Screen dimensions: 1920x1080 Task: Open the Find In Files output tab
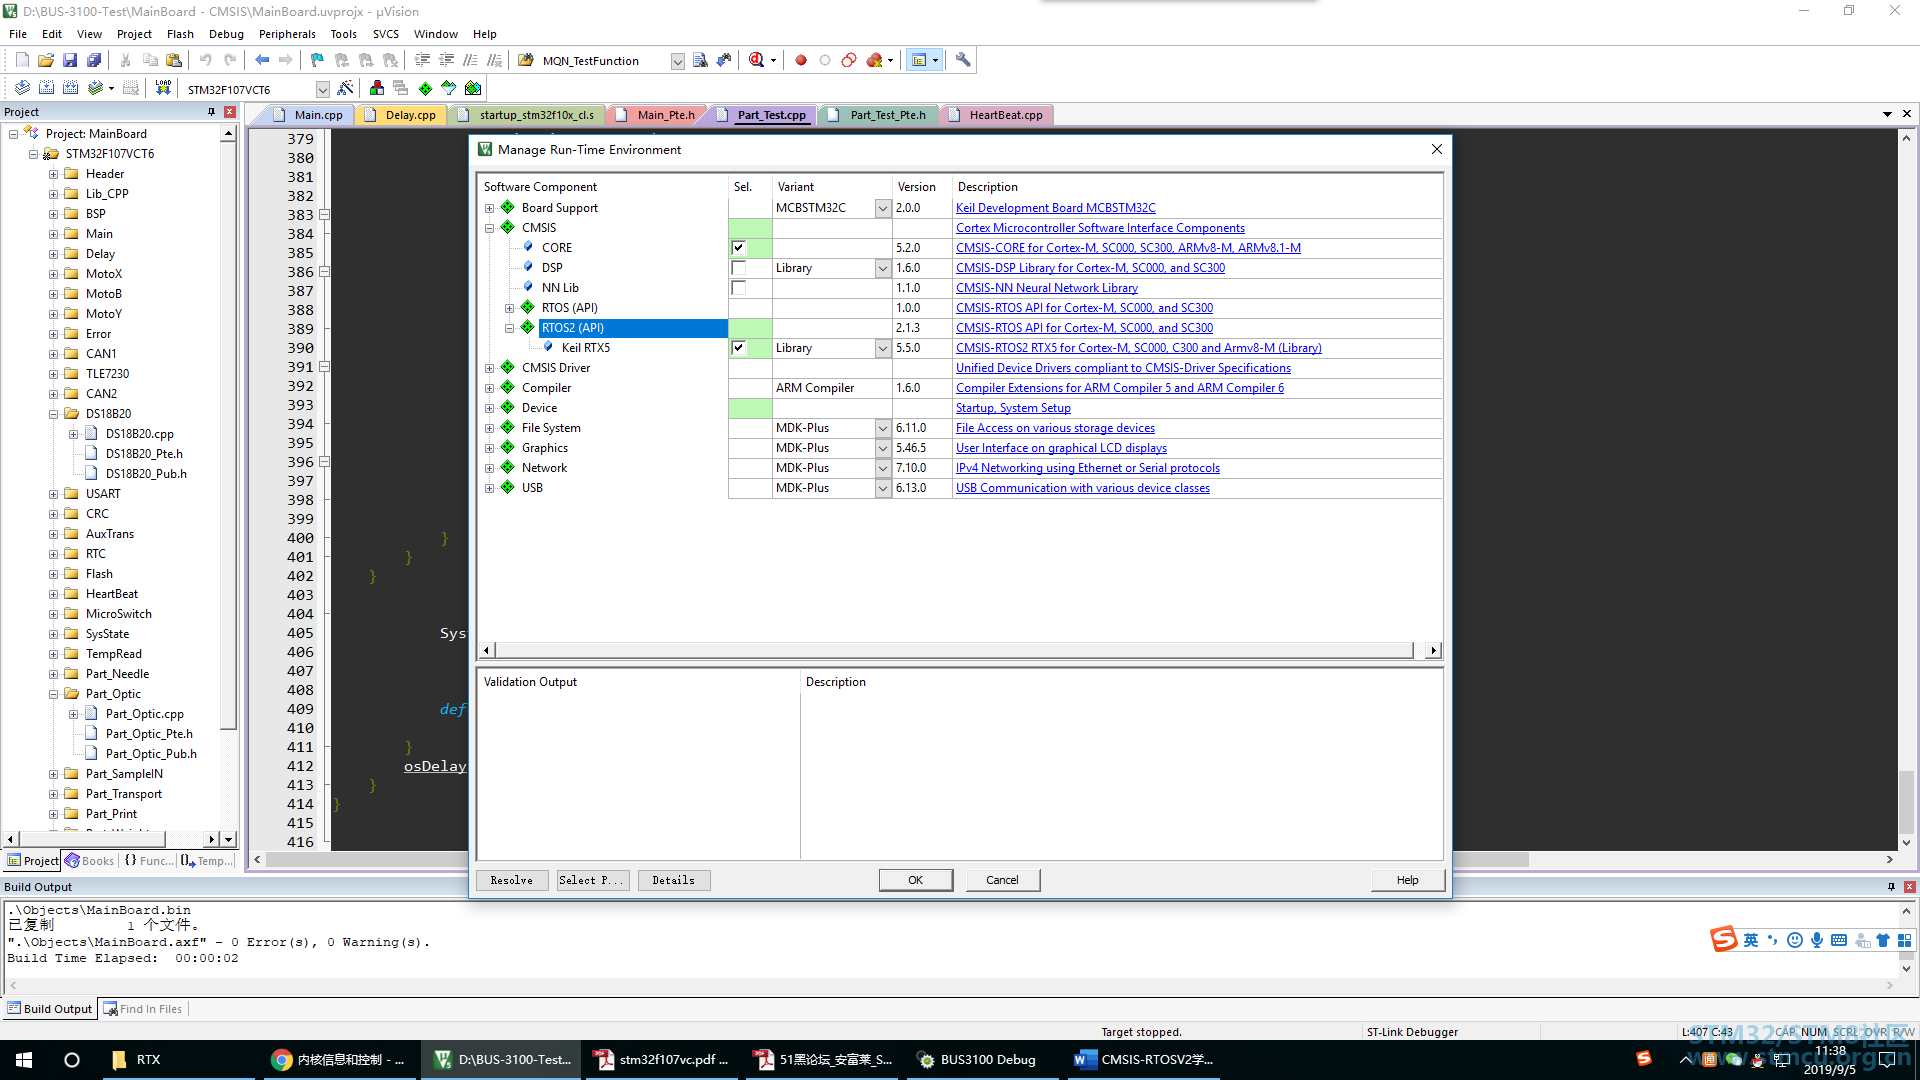pyautogui.click(x=143, y=1009)
